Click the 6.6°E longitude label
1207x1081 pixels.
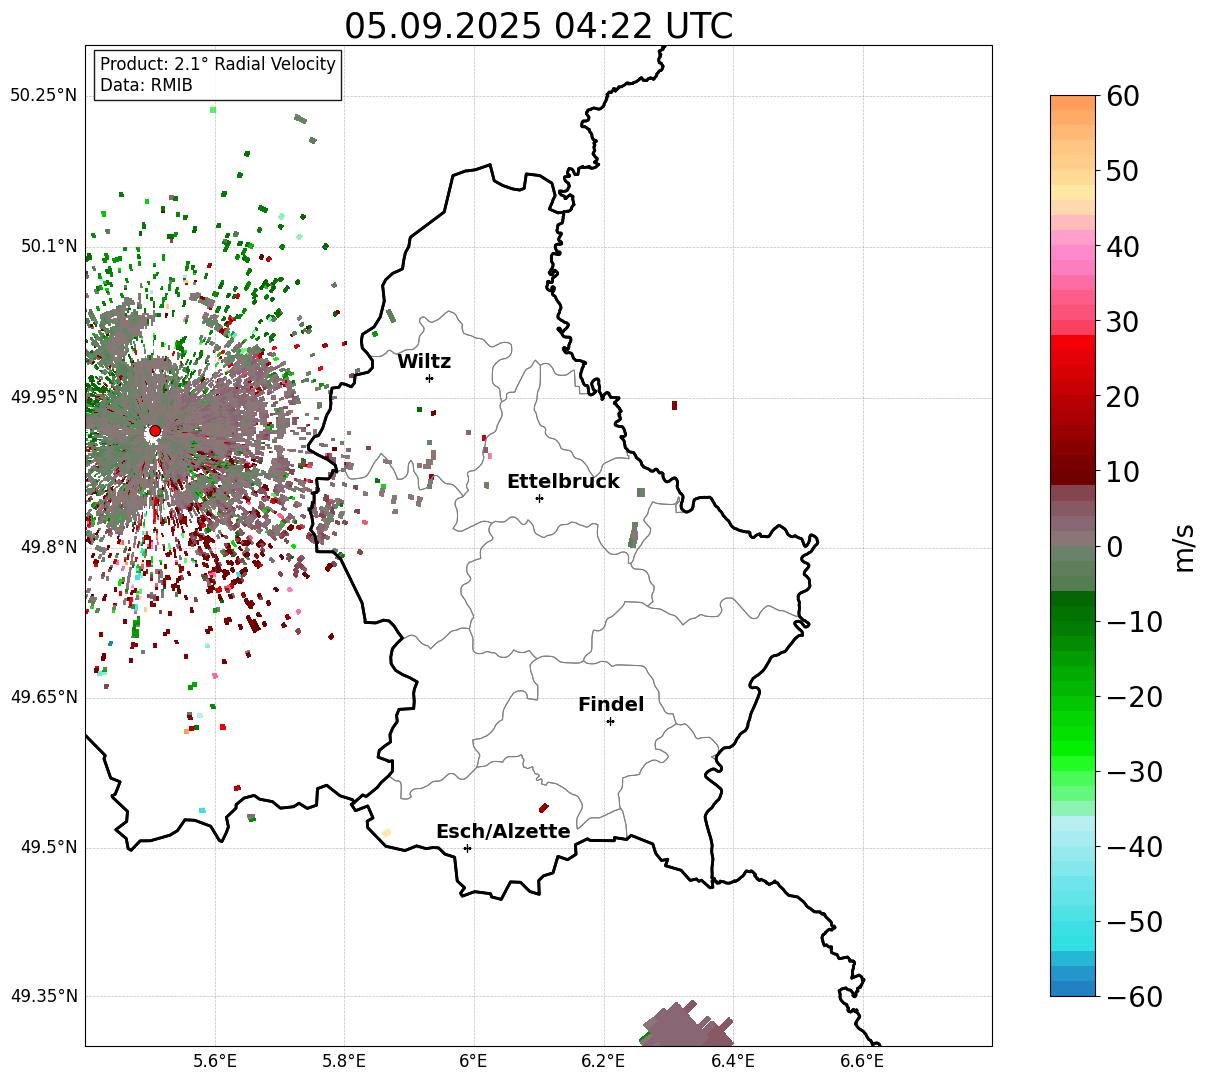[862, 1060]
